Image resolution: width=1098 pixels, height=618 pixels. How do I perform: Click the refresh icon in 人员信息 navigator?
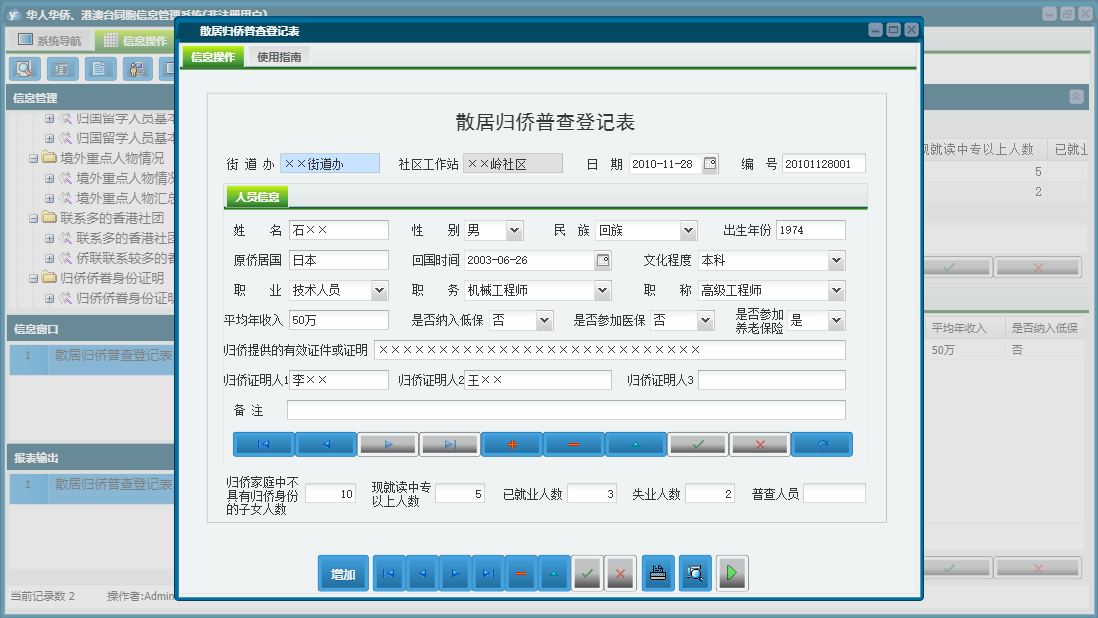(x=821, y=445)
